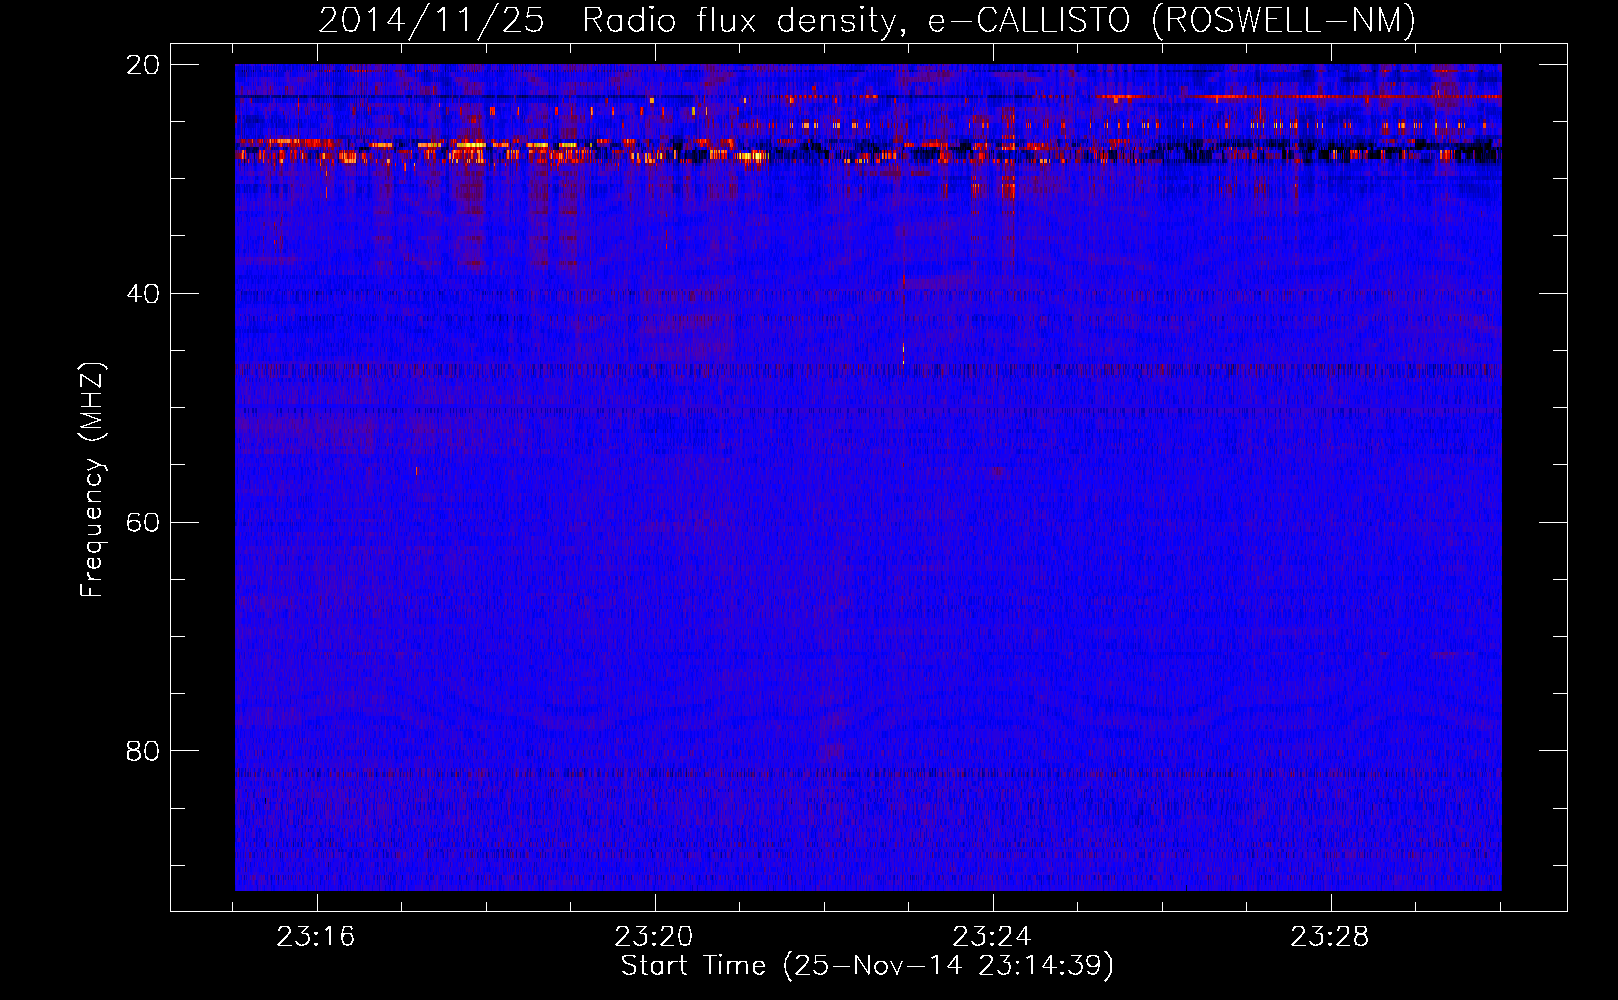Click the frequency axis value '40'
Screen dimensions: 1618x1000
tap(143, 294)
